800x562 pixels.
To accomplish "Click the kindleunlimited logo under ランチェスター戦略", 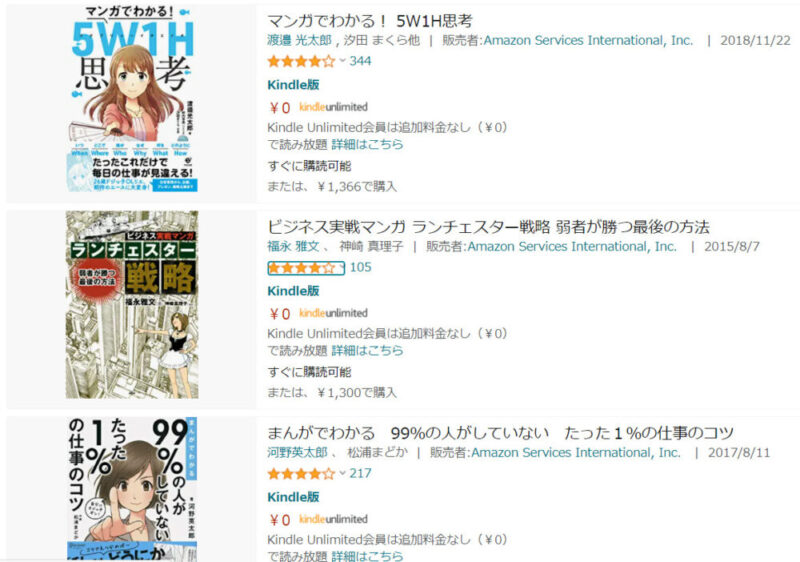I will (x=333, y=313).
